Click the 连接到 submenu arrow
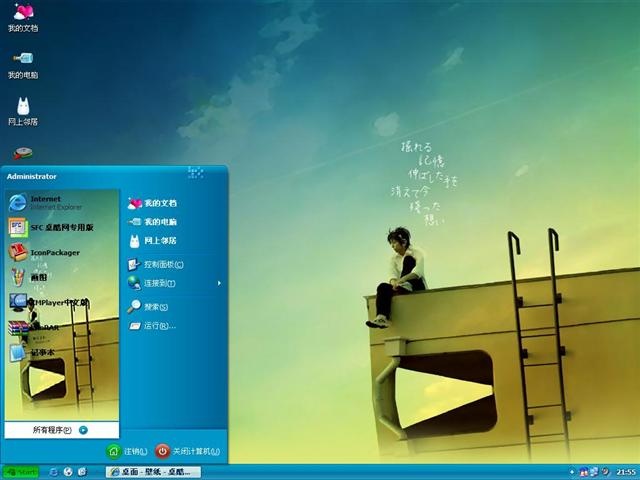 point(220,283)
